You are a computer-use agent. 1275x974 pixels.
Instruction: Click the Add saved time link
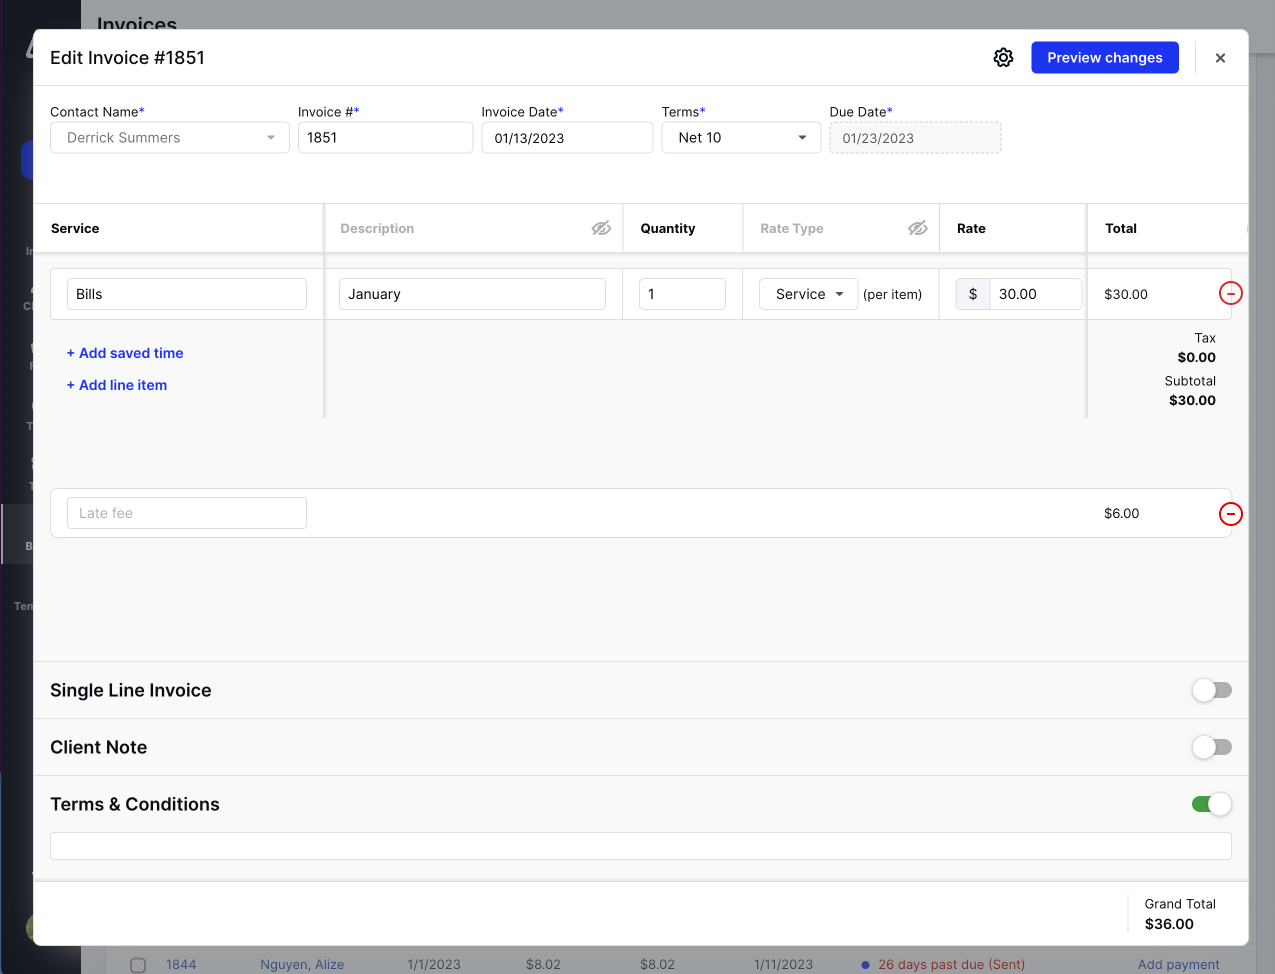click(124, 353)
